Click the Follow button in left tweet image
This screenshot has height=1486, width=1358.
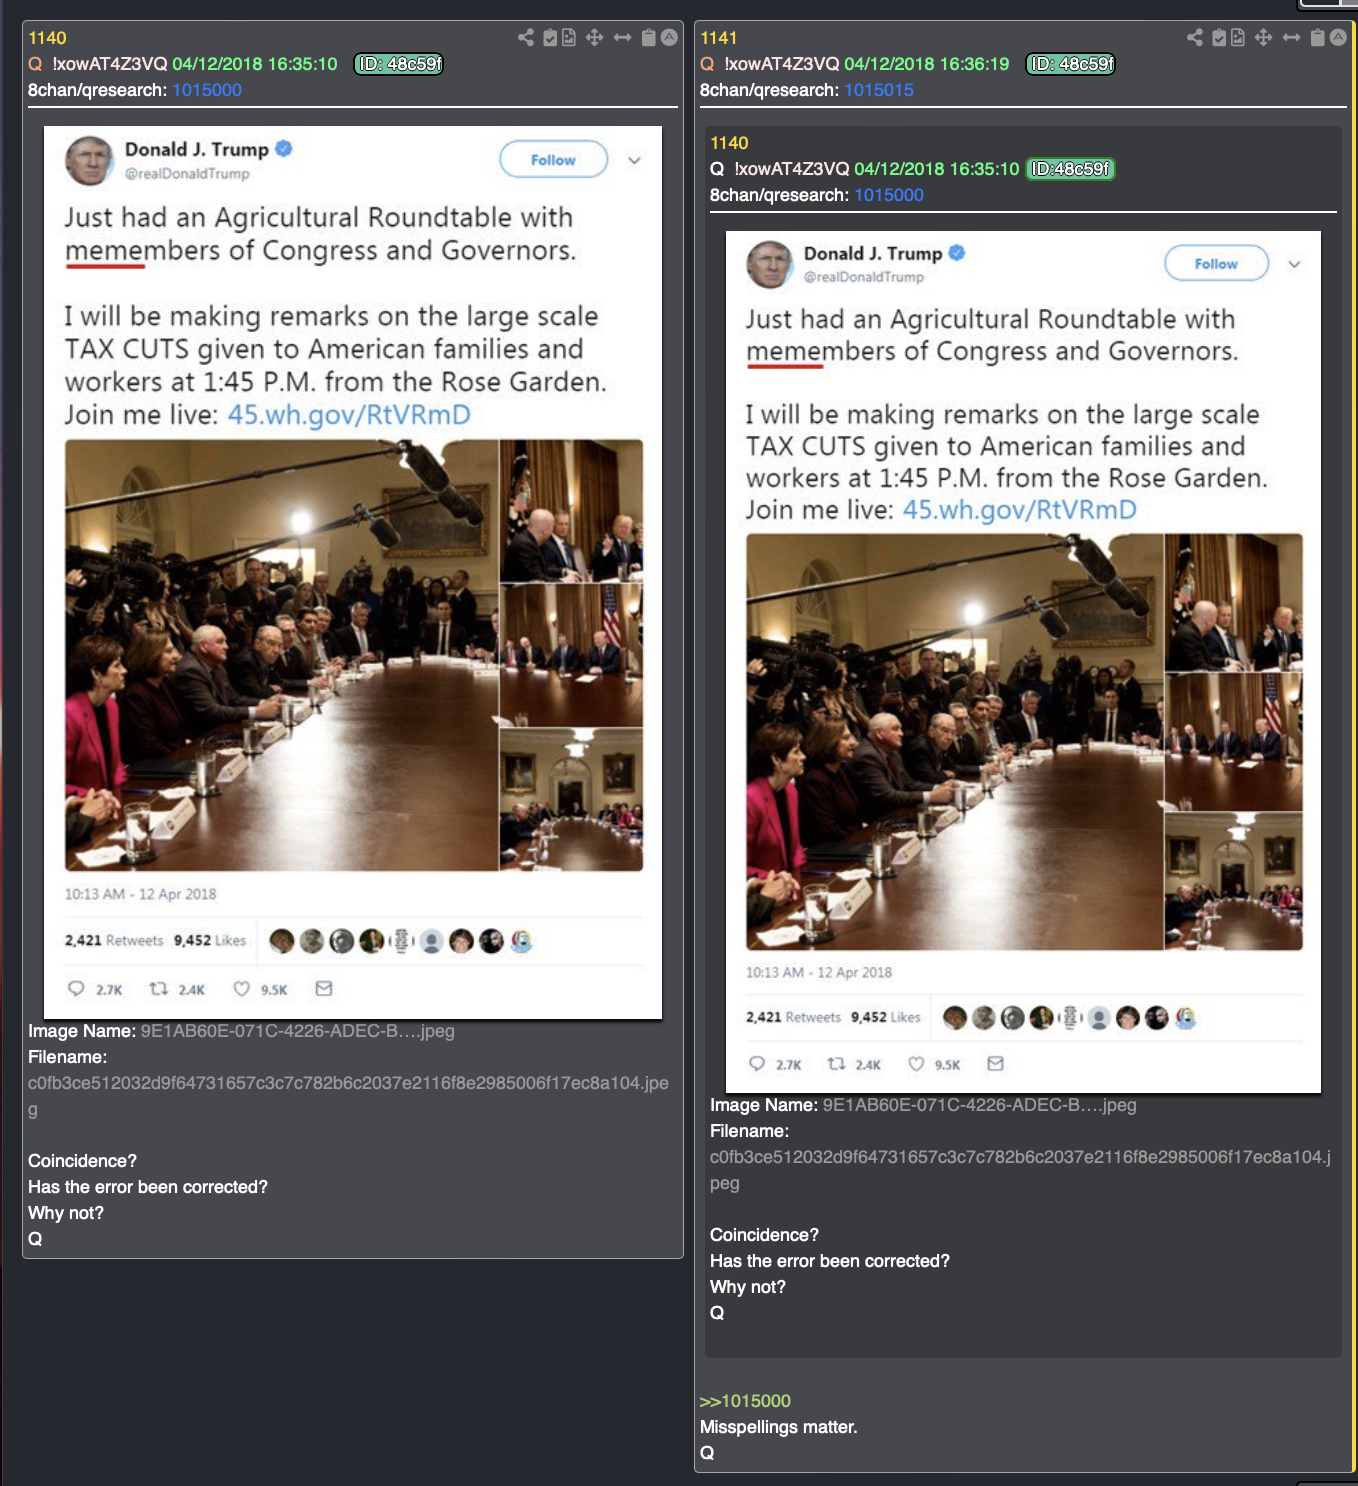click(x=553, y=160)
